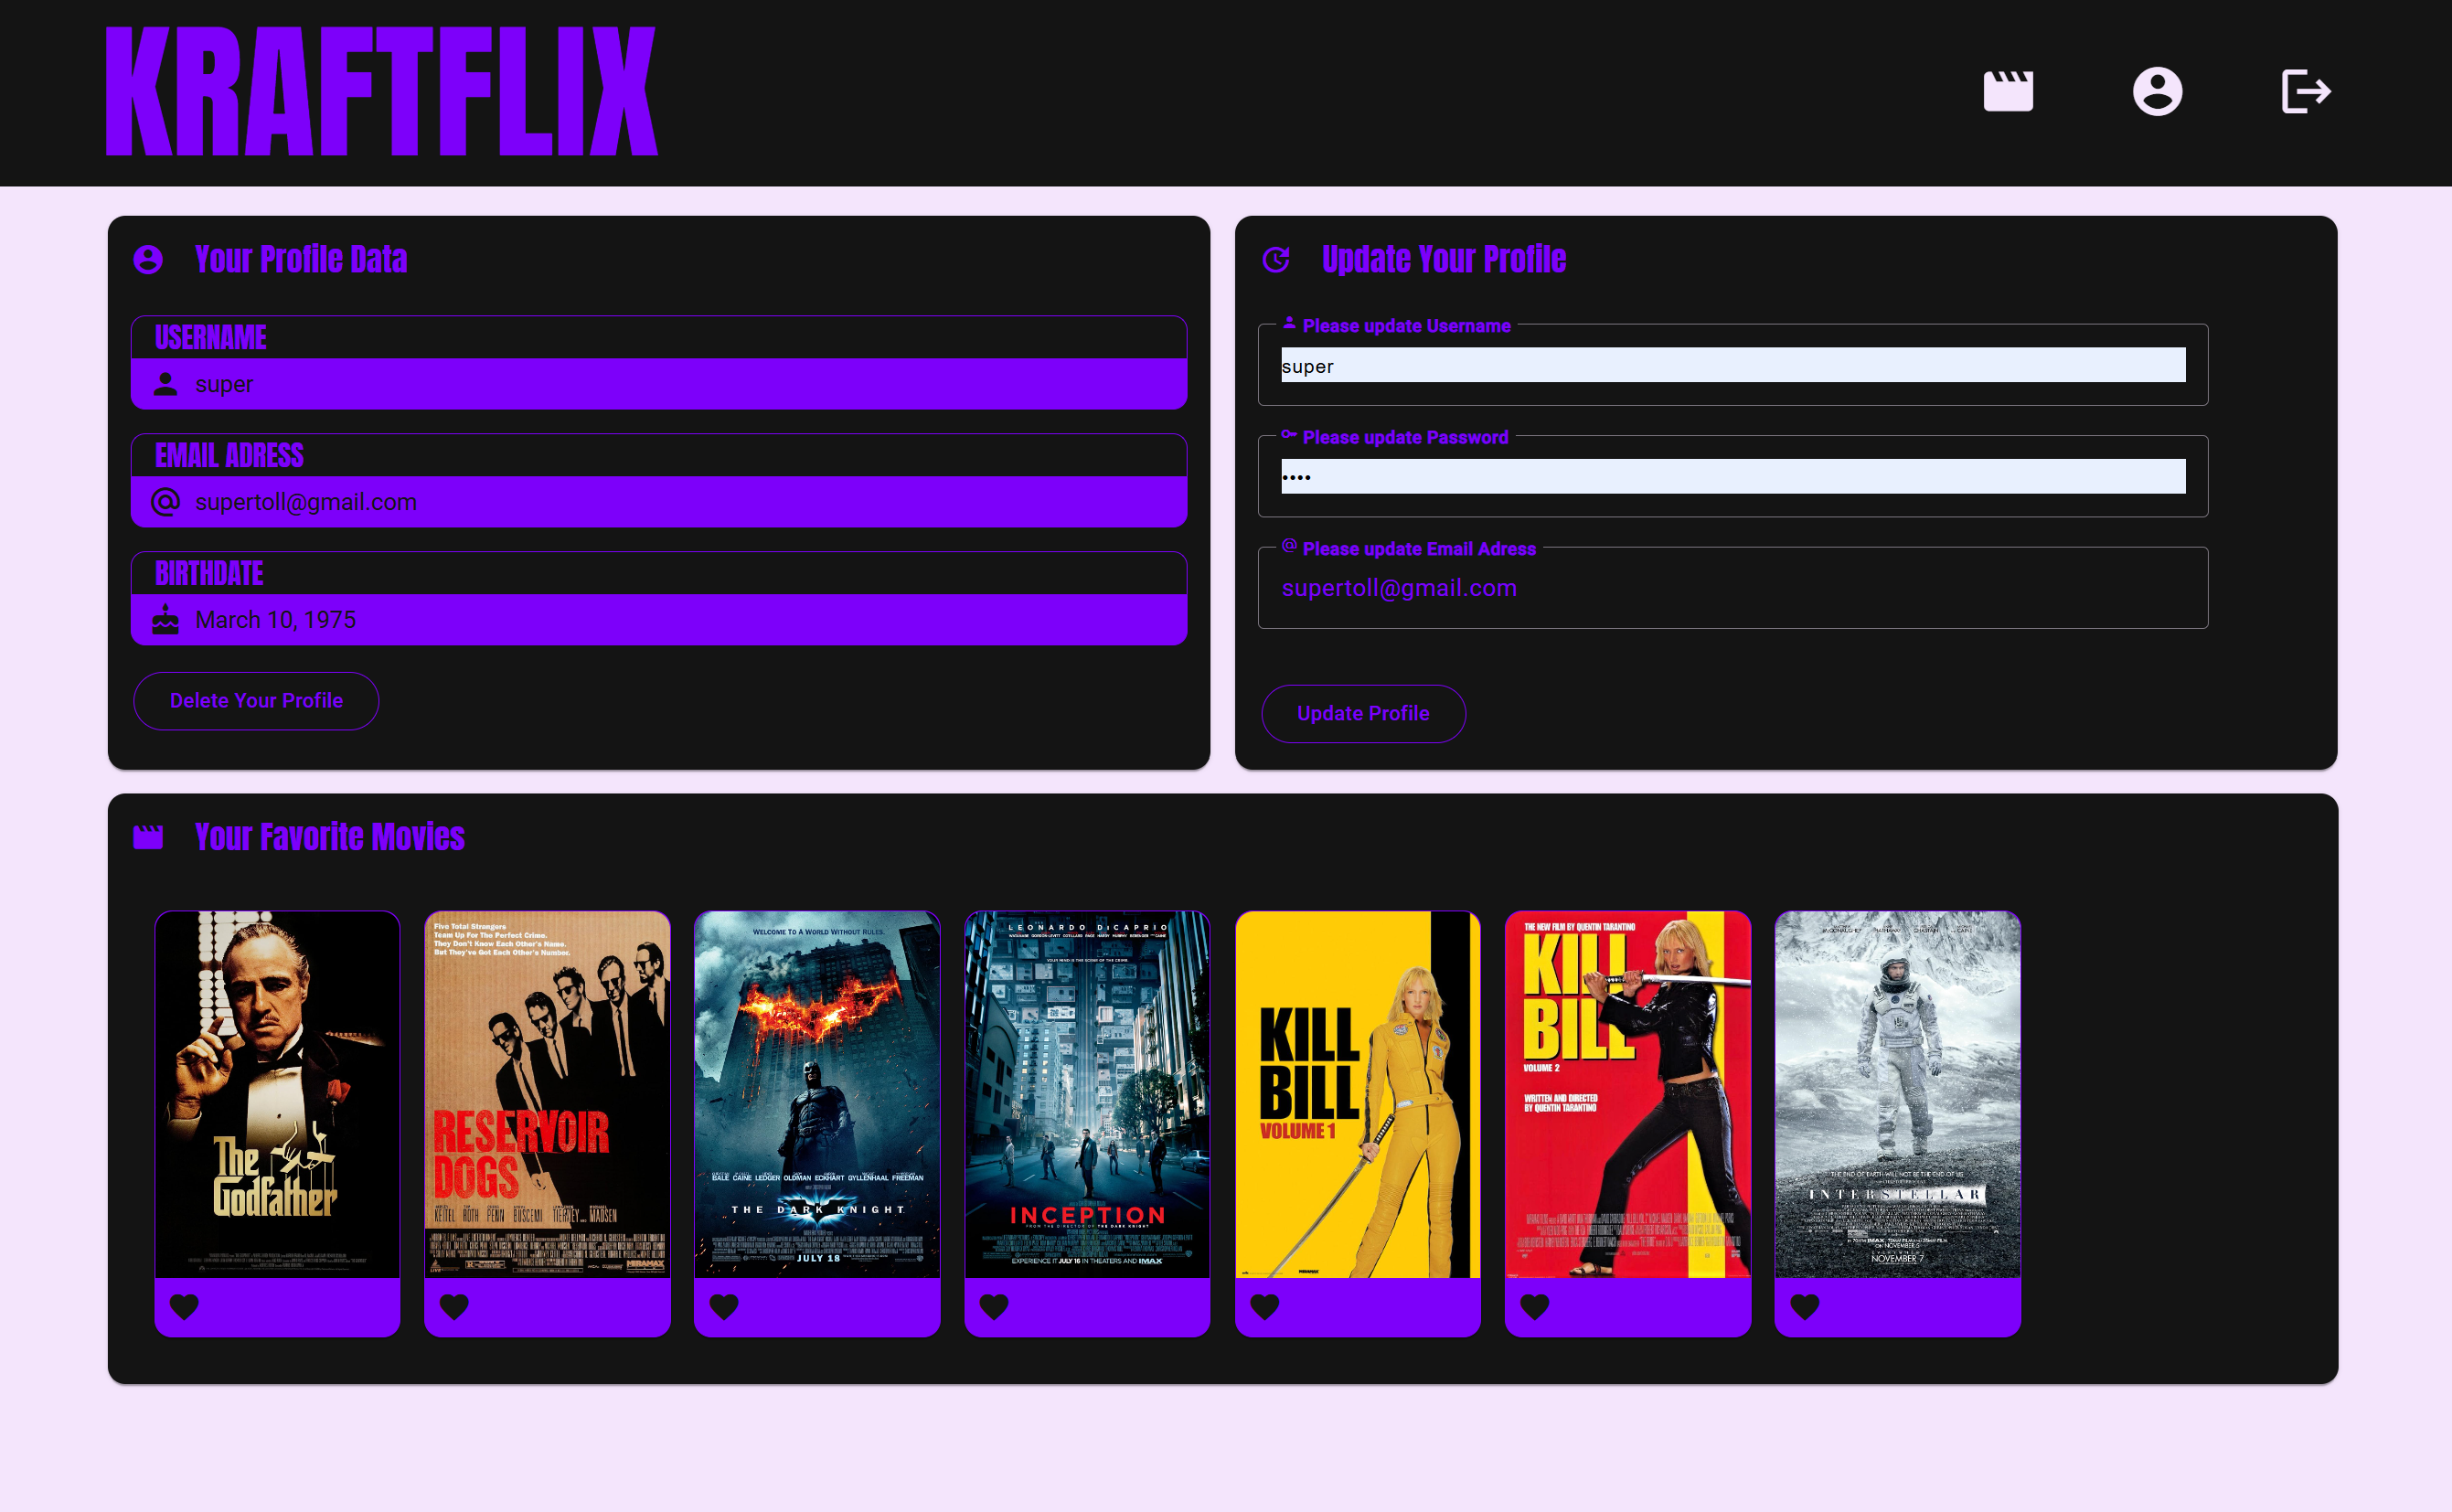Click the at-sign icon in email row
This screenshot has width=2452, height=1512.
tap(166, 502)
